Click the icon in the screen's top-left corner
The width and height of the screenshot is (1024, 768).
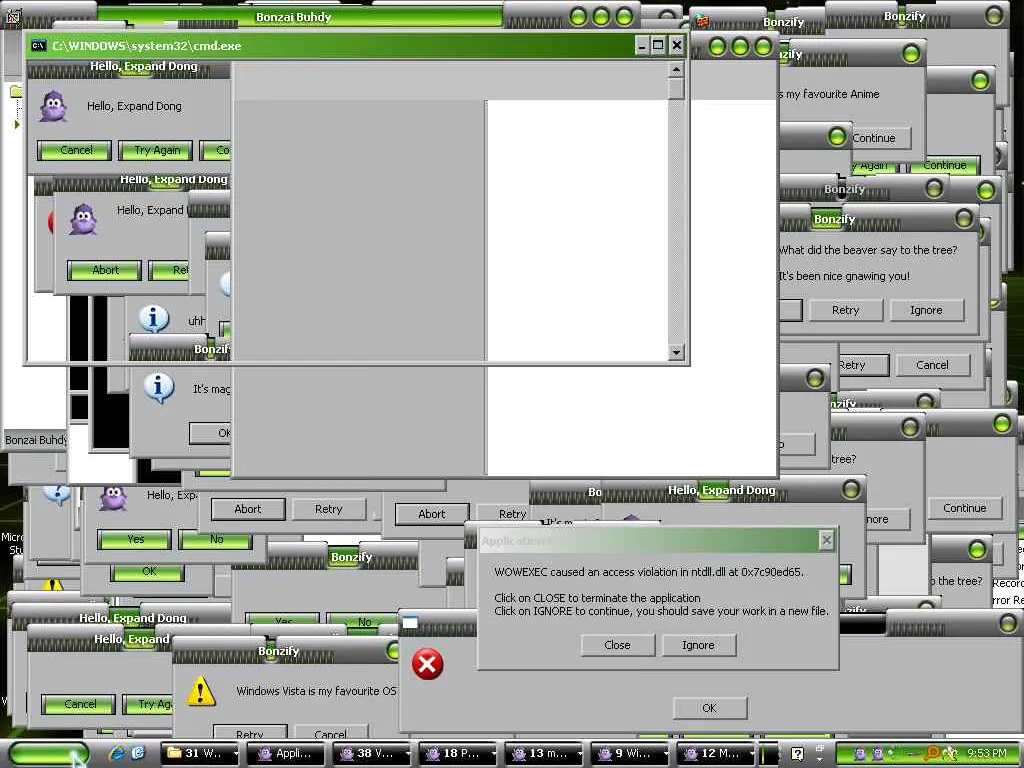12,16
